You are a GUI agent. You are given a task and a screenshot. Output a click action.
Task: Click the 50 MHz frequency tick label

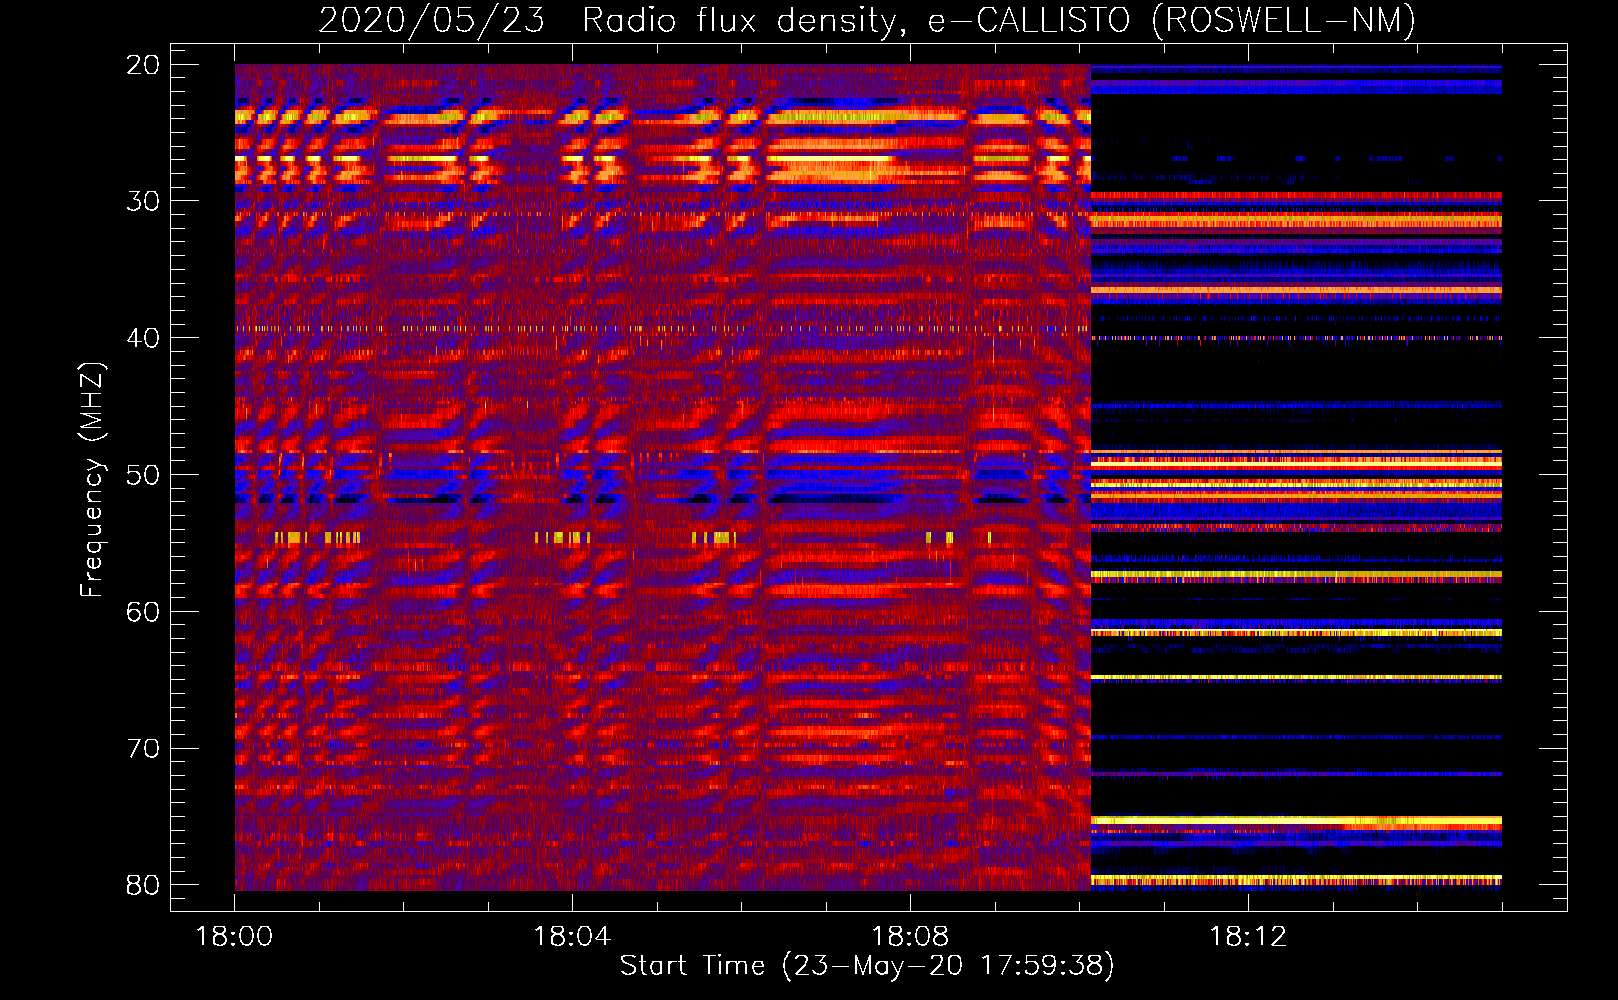(144, 475)
